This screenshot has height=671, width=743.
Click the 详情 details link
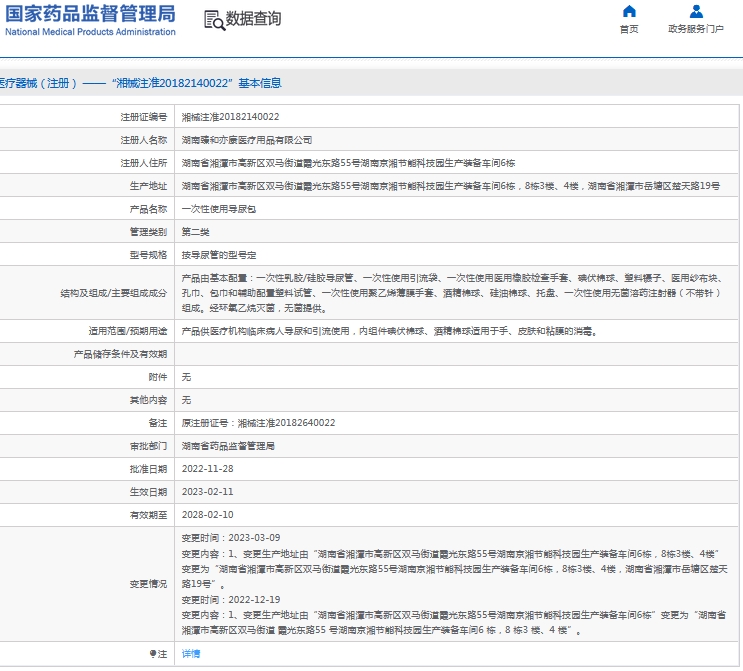[x=191, y=654]
